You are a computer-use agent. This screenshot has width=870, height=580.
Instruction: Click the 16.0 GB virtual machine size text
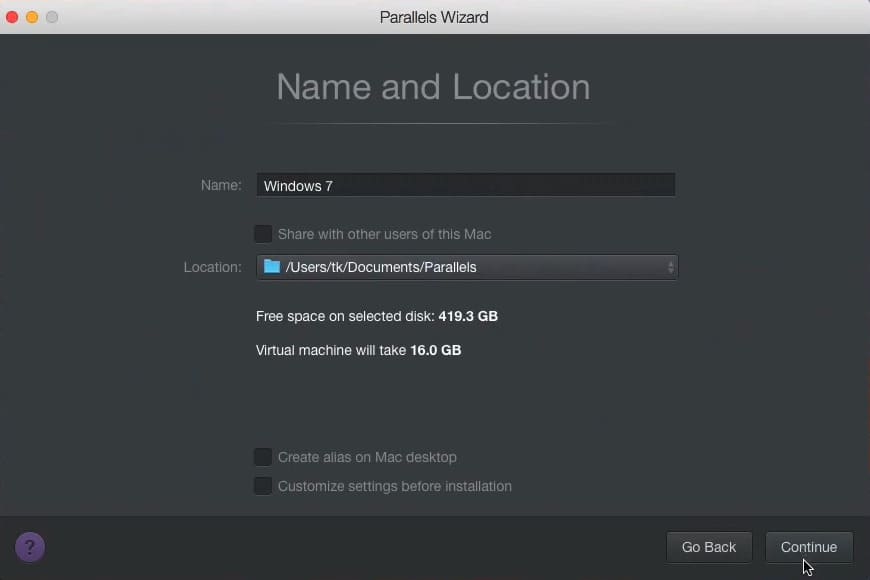point(436,350)
